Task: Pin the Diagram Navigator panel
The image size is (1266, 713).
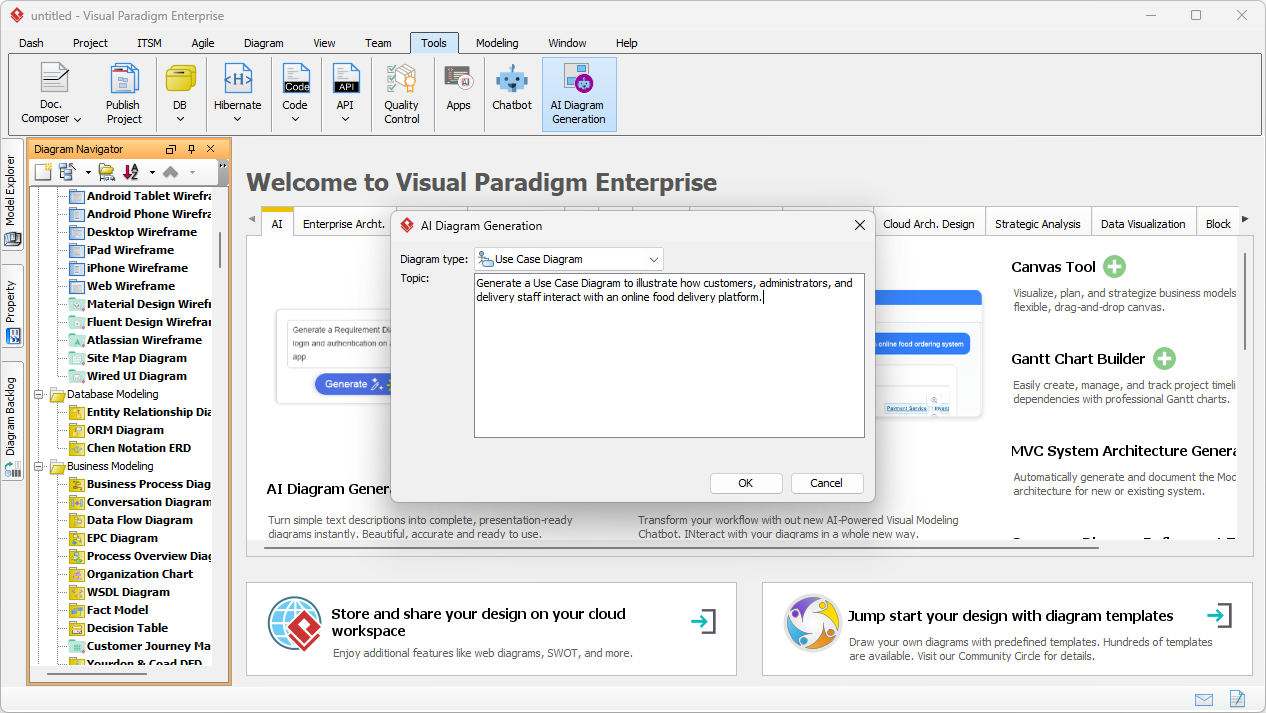Action: [190, 148]
